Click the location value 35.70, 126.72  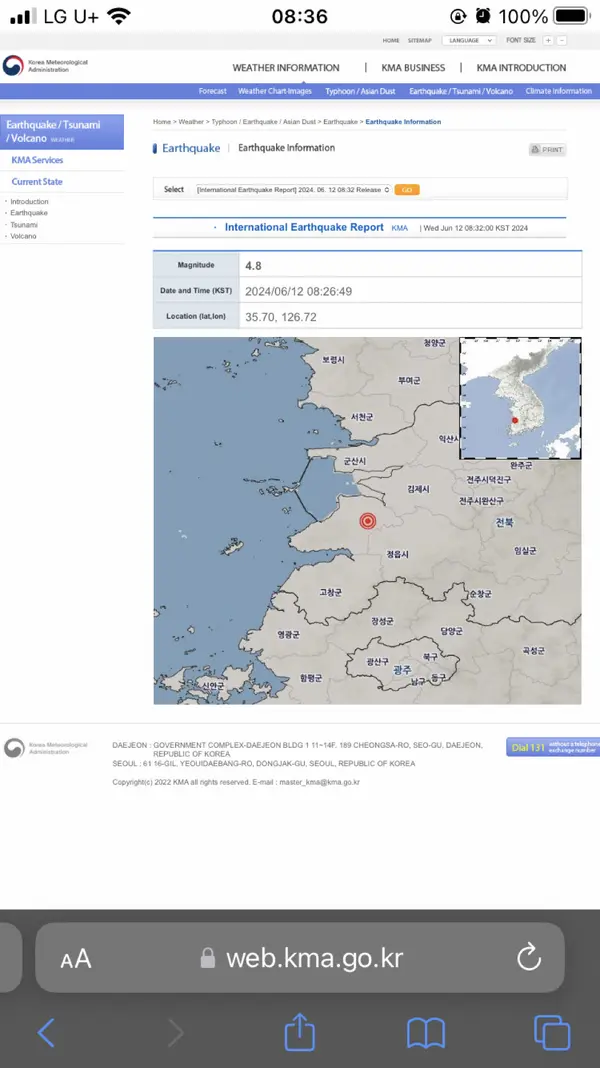tap(281, 317)
